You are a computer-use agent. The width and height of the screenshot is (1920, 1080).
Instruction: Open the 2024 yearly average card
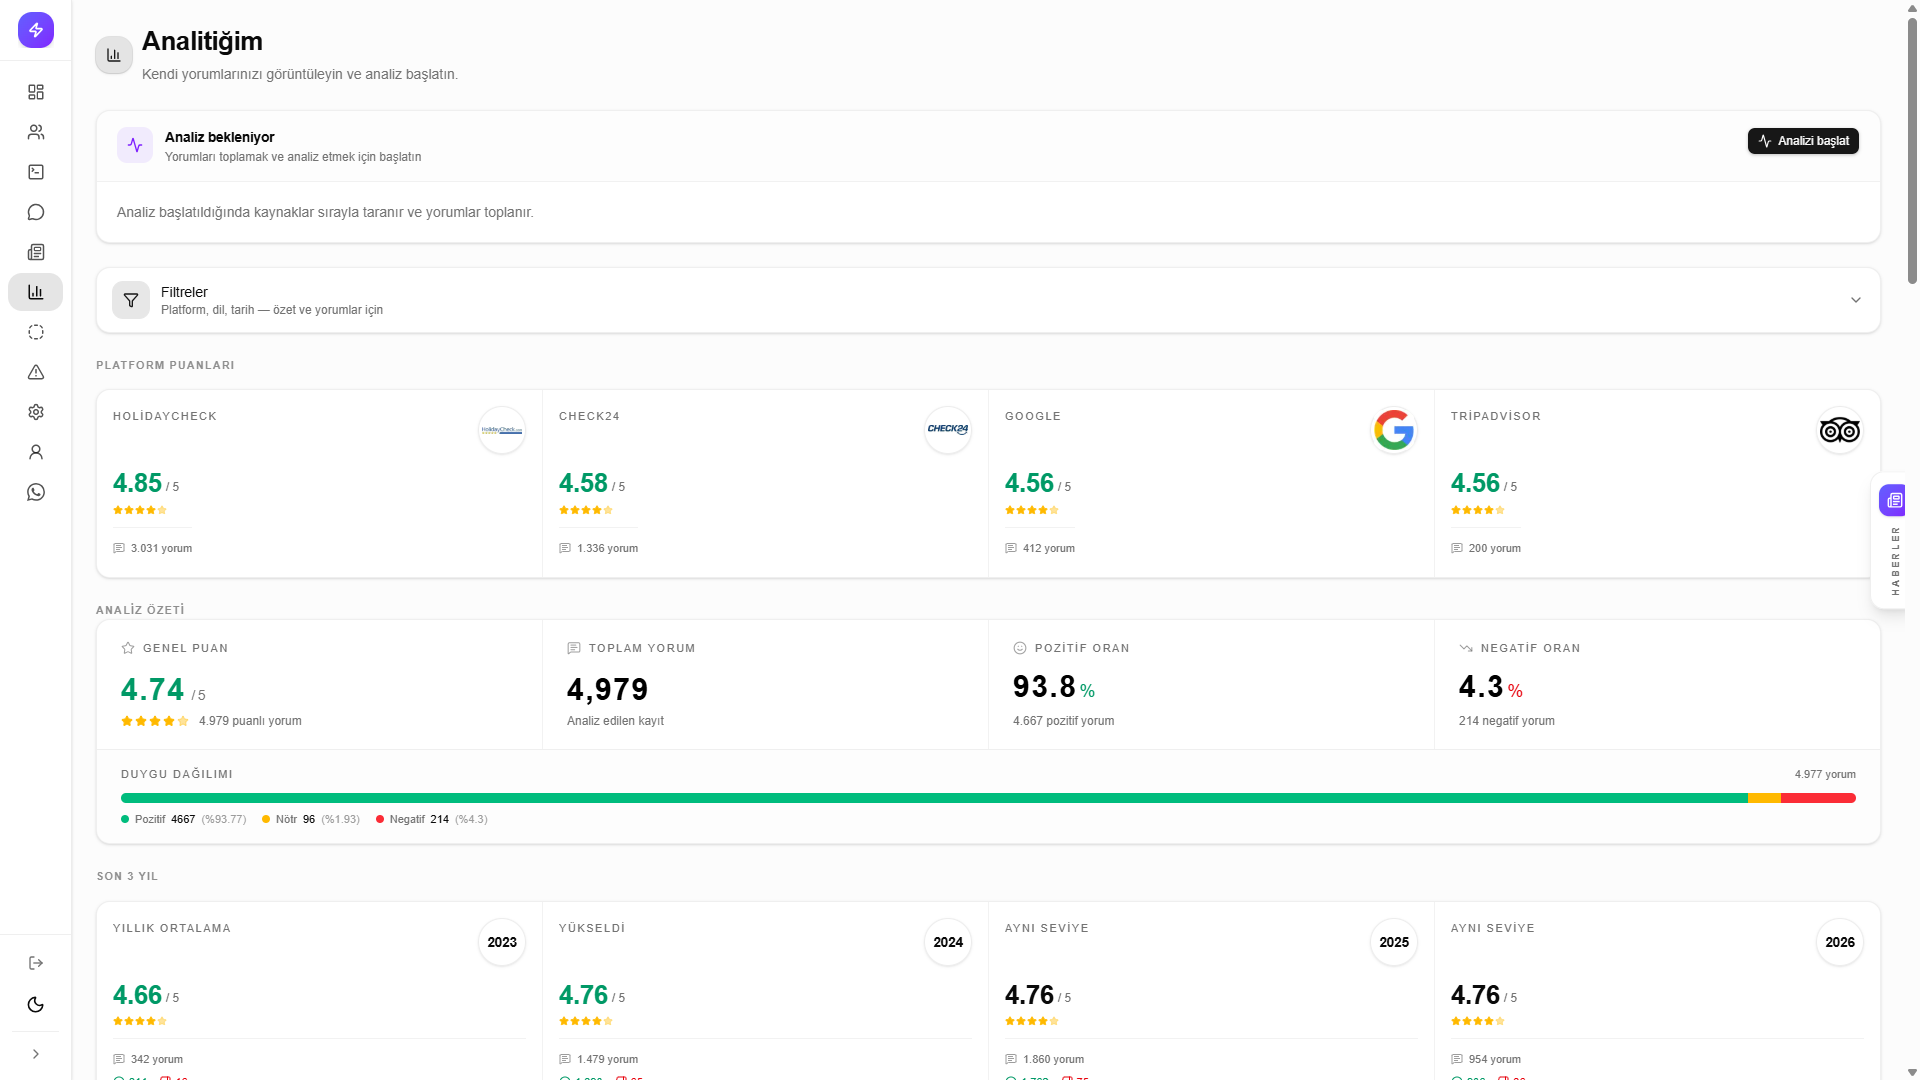tap(765, 990)
